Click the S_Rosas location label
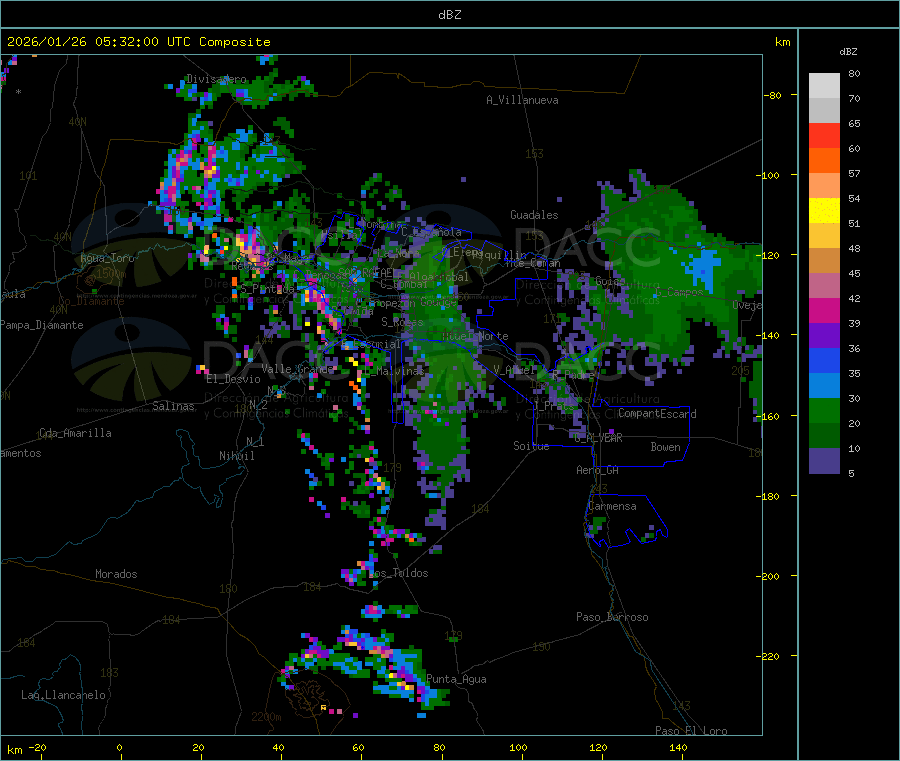The width and height of the screenshot is (900, 761). 402,322
